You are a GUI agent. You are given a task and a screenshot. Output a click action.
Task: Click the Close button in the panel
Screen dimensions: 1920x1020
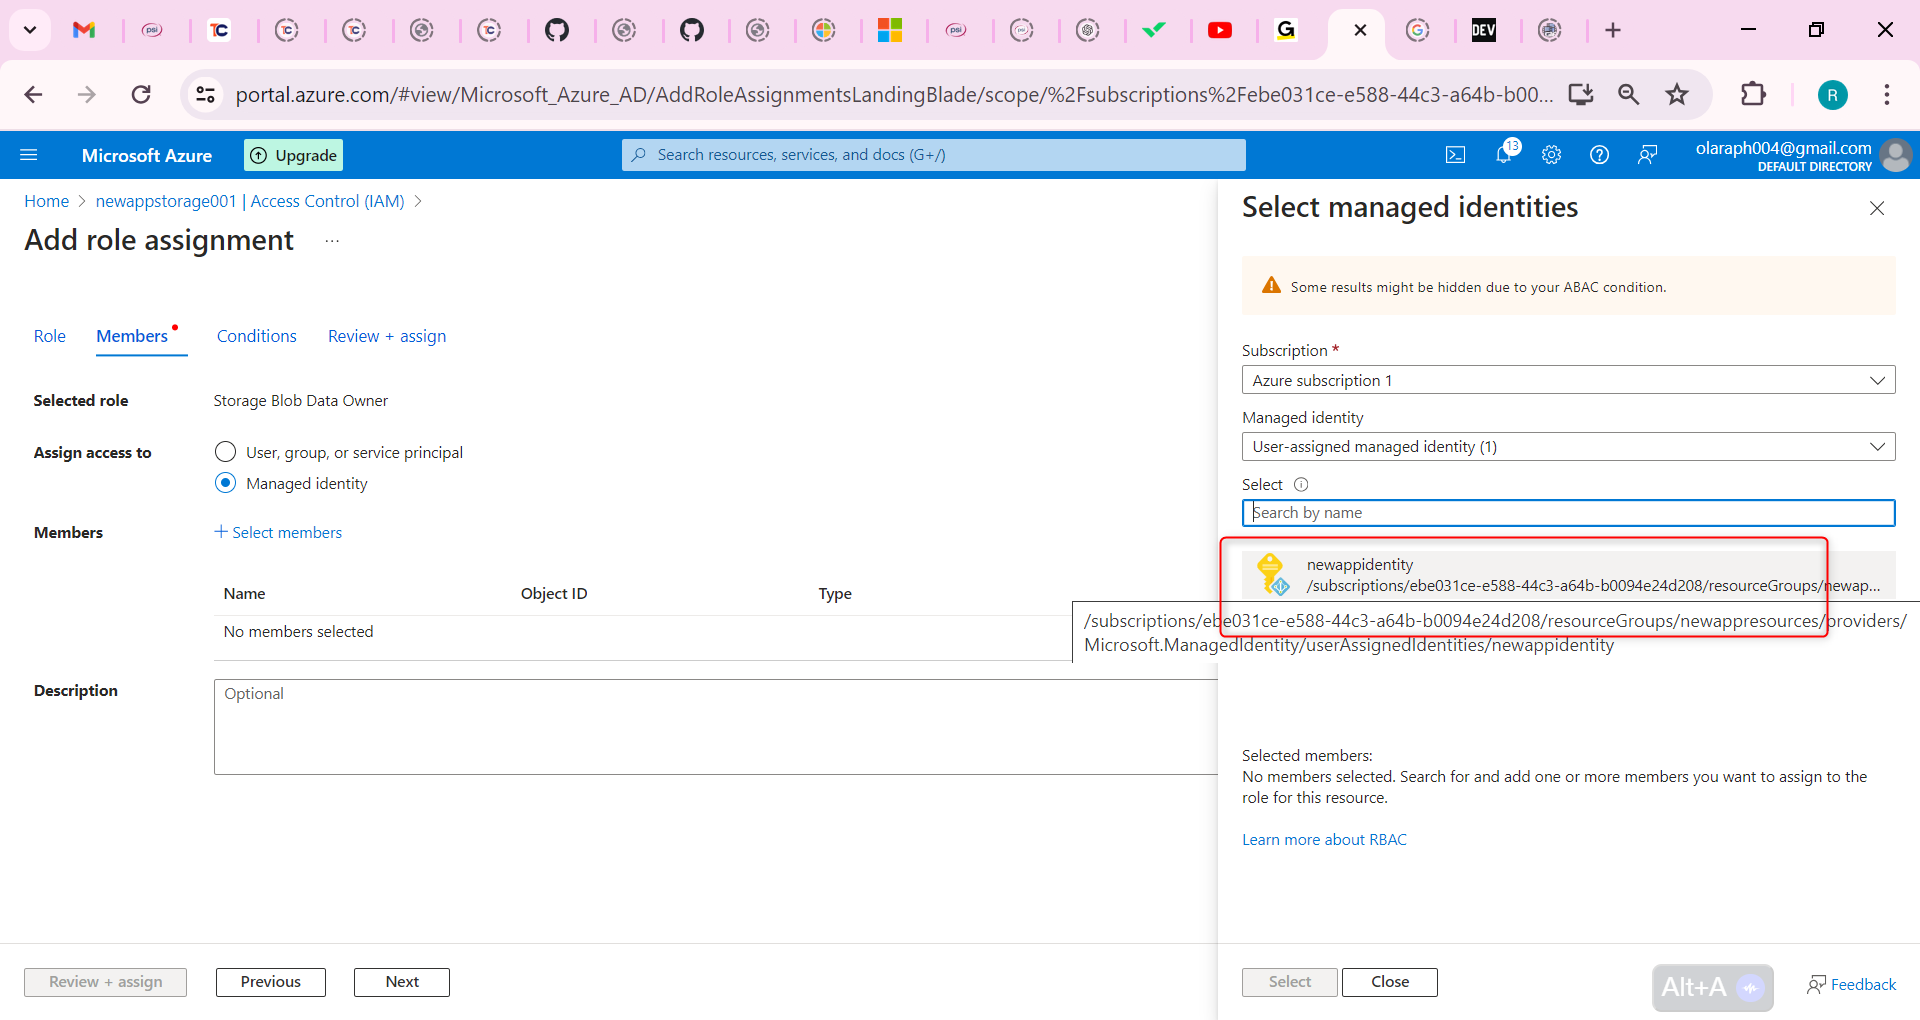tap(1390, 982)
